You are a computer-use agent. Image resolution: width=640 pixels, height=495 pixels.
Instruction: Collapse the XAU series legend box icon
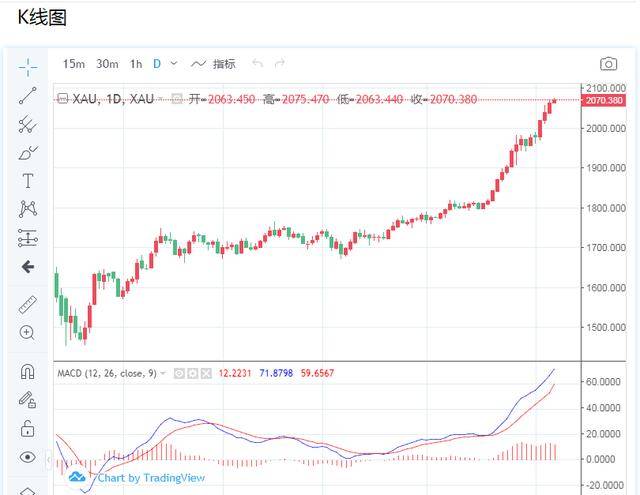[62, 98]
